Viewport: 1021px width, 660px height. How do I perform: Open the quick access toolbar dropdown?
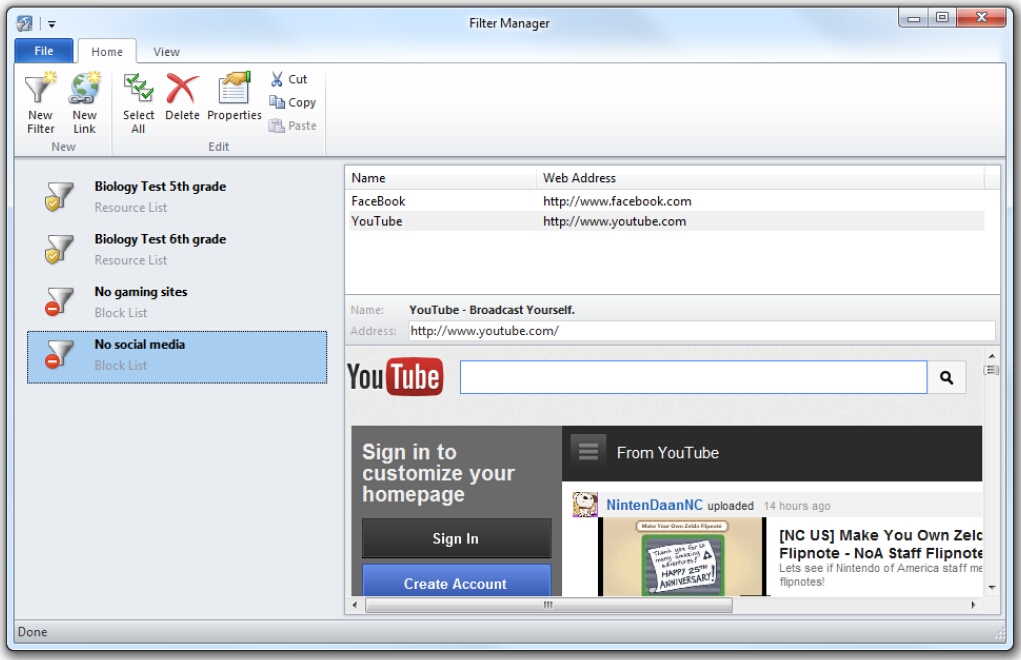(x=51, y=25)
